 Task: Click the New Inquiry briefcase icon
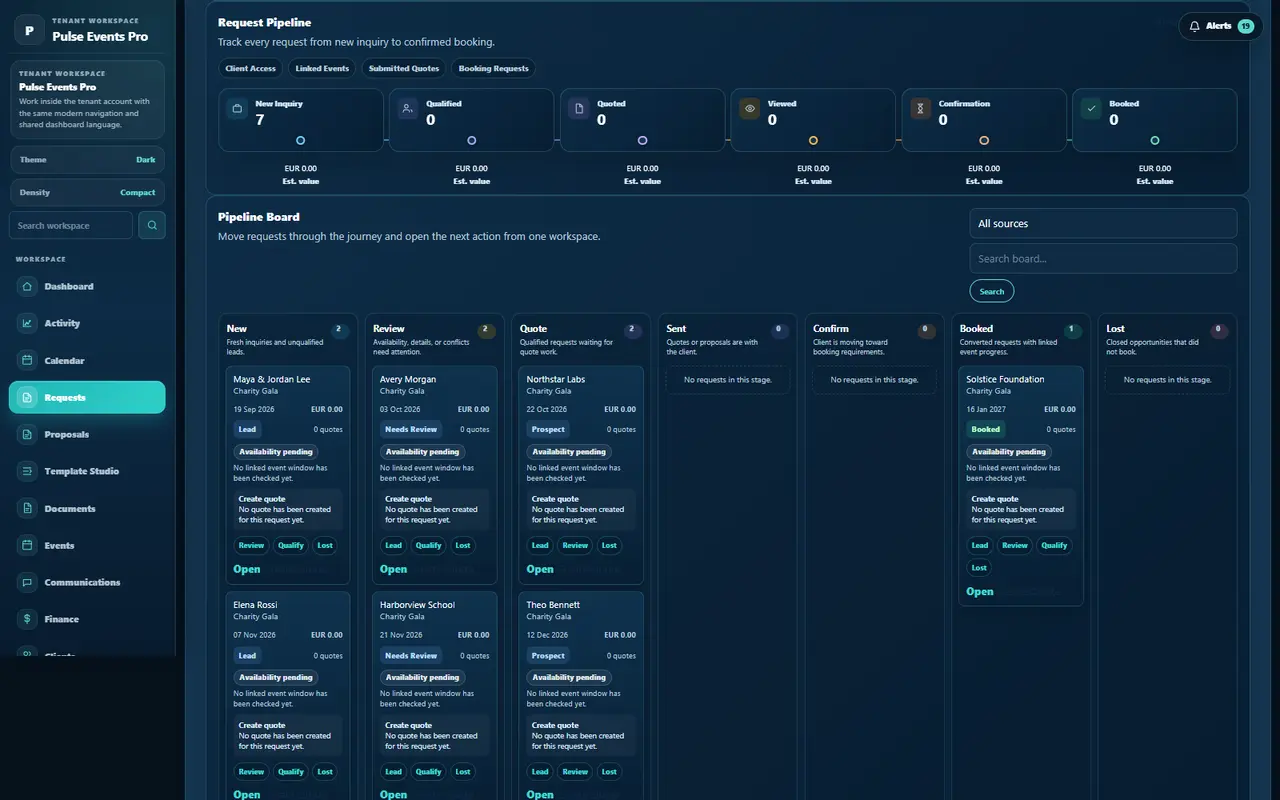pyautogui.click(x=237, y=108)
